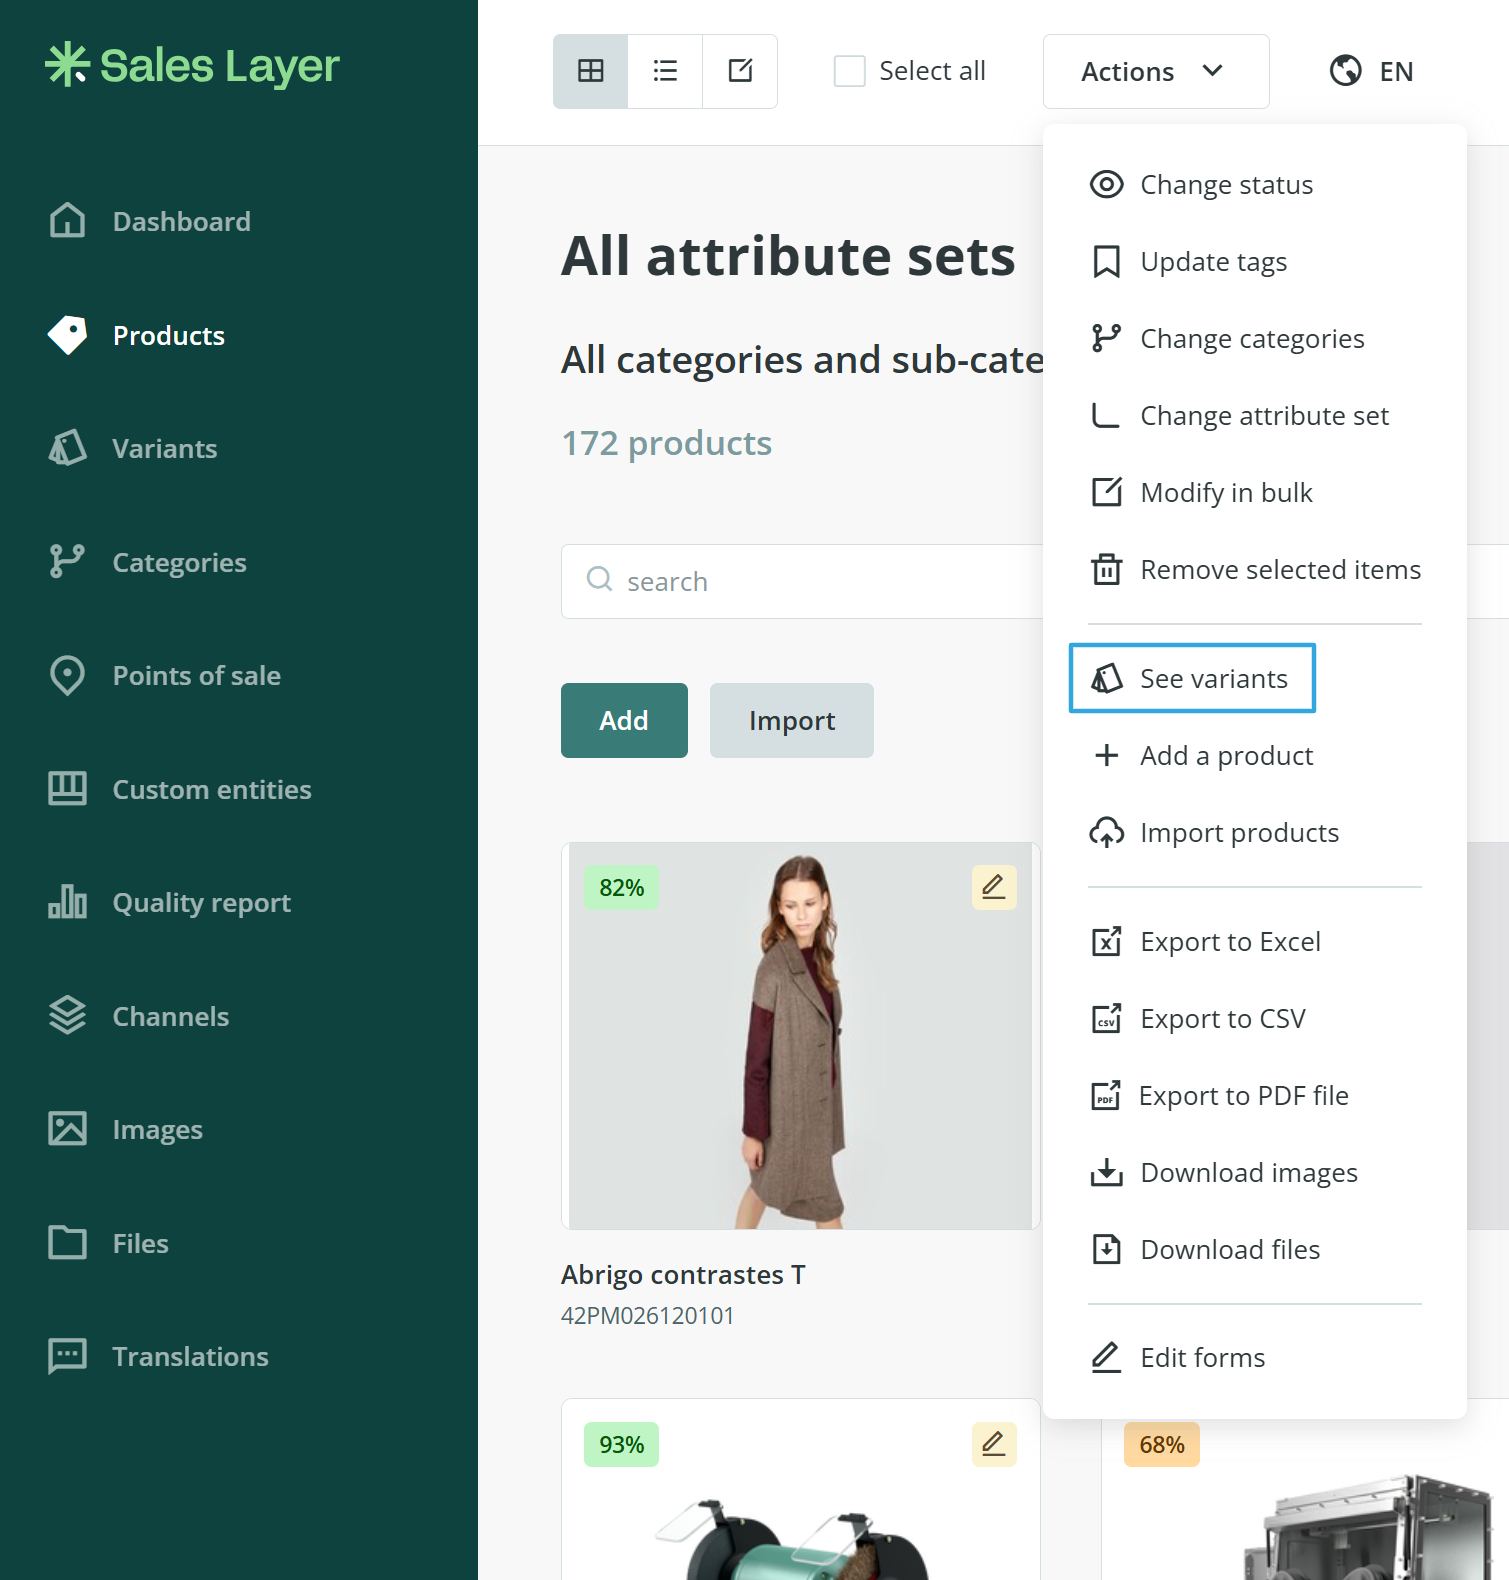This screenshot has height=1580, width=1509.
Task: Open Dashboard from the sidebar
Action: pyautogui.click(x=150, y=221)
